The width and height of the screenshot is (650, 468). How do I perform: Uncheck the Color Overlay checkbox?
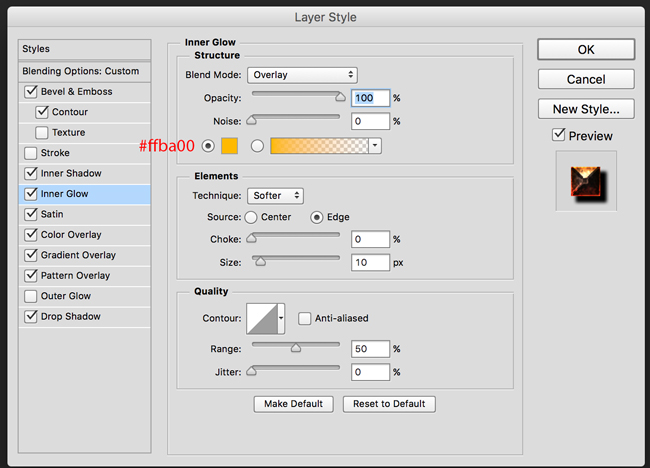click(31, 235)
